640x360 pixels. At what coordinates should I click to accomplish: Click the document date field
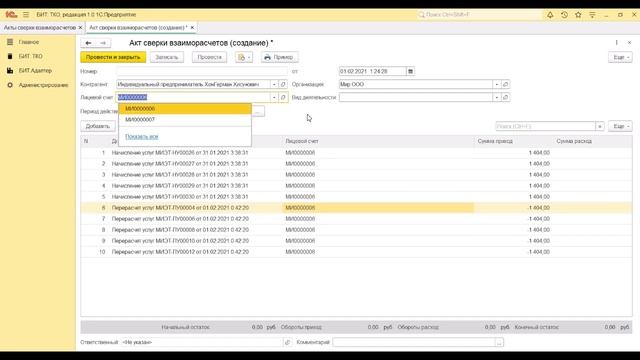pos(372,71)
